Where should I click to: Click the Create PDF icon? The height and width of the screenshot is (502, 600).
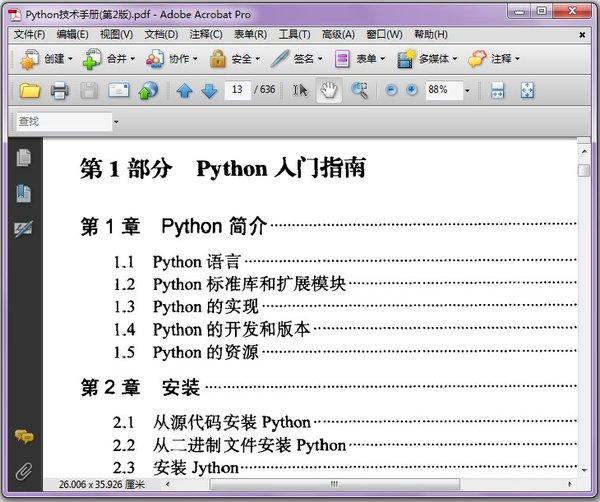(29, 59)
